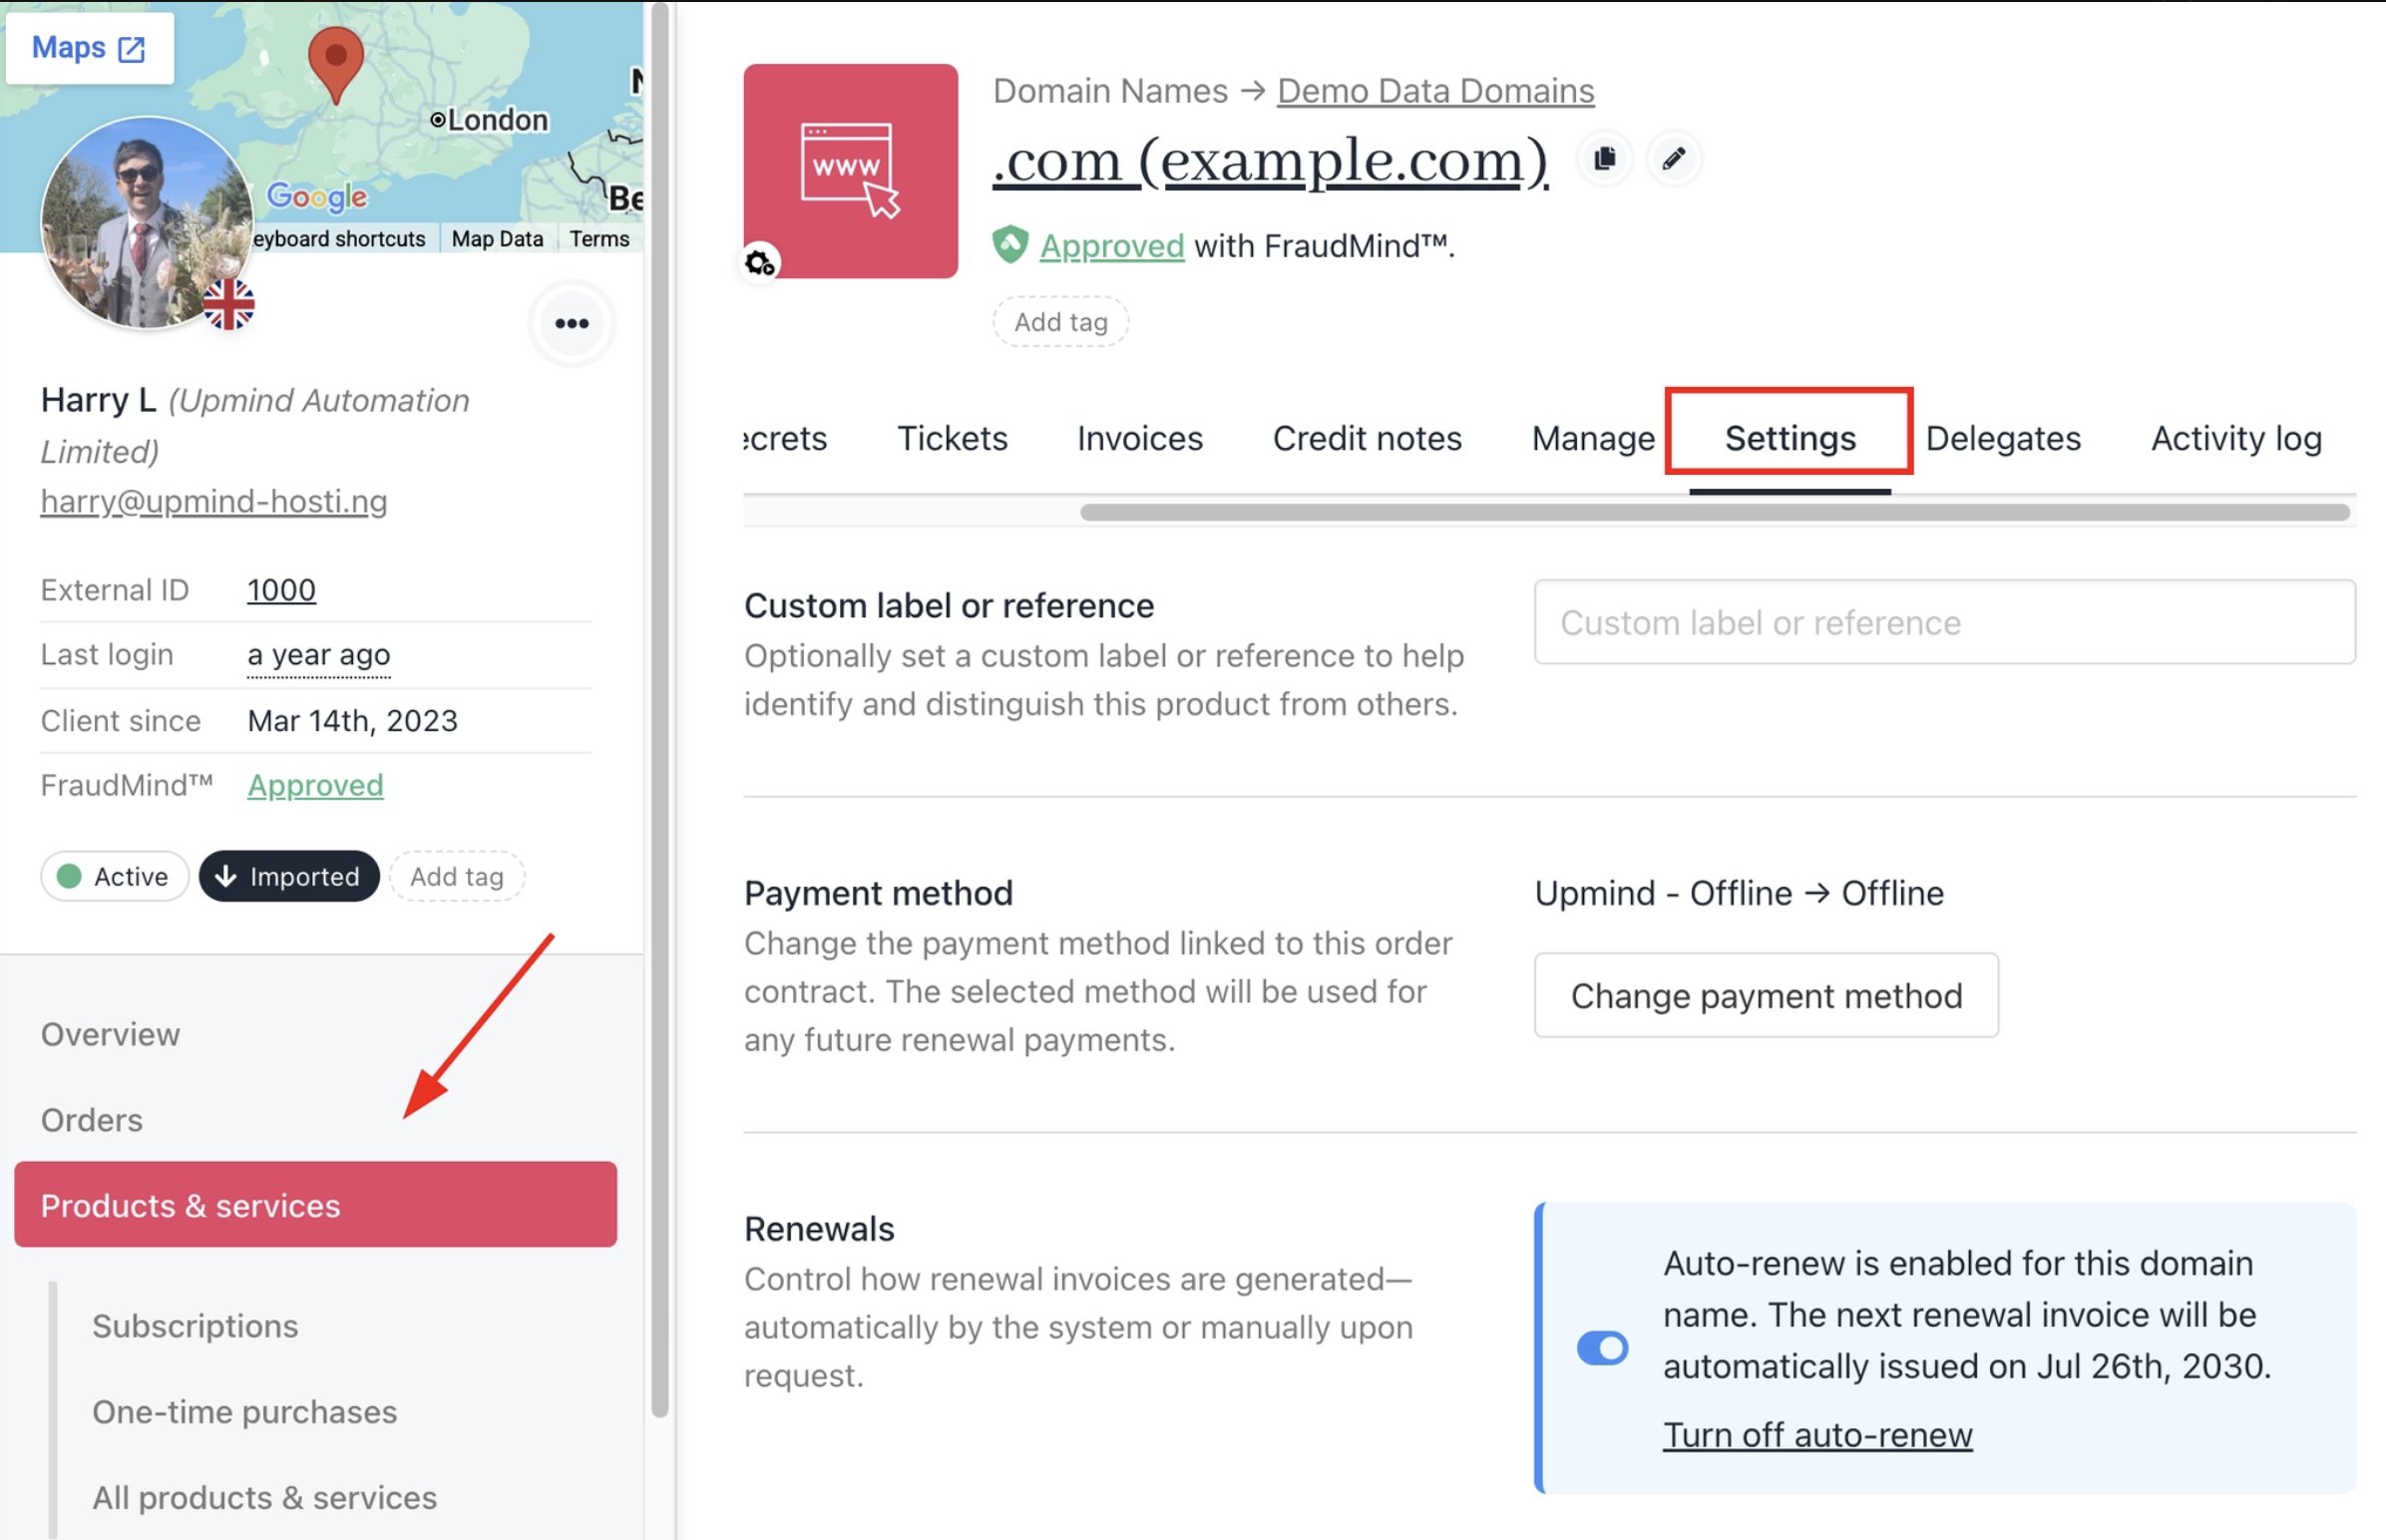Click the 'a year ago' last login value
Image resolution: width=2386 pixels, height=1540 pixels.
click(319, 655)
